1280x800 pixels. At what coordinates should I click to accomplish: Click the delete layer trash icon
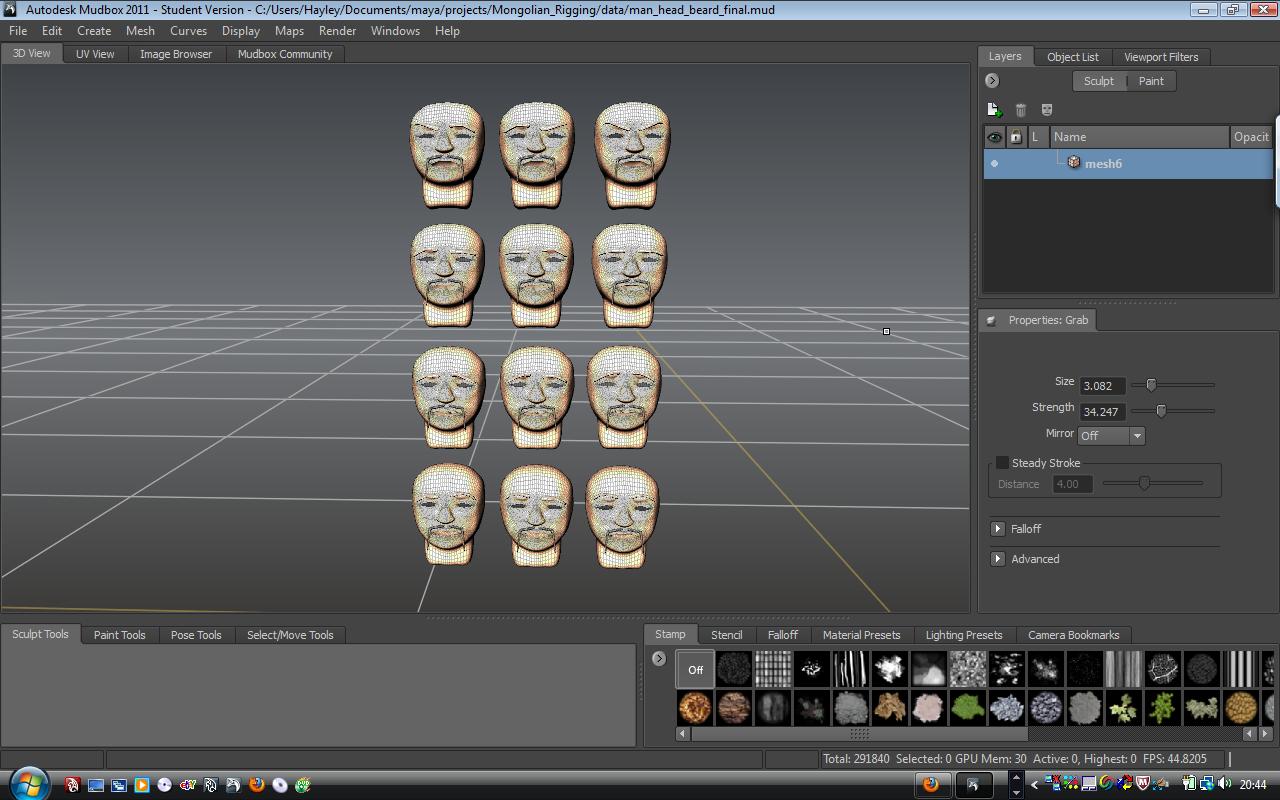[x=1021, y=110]
